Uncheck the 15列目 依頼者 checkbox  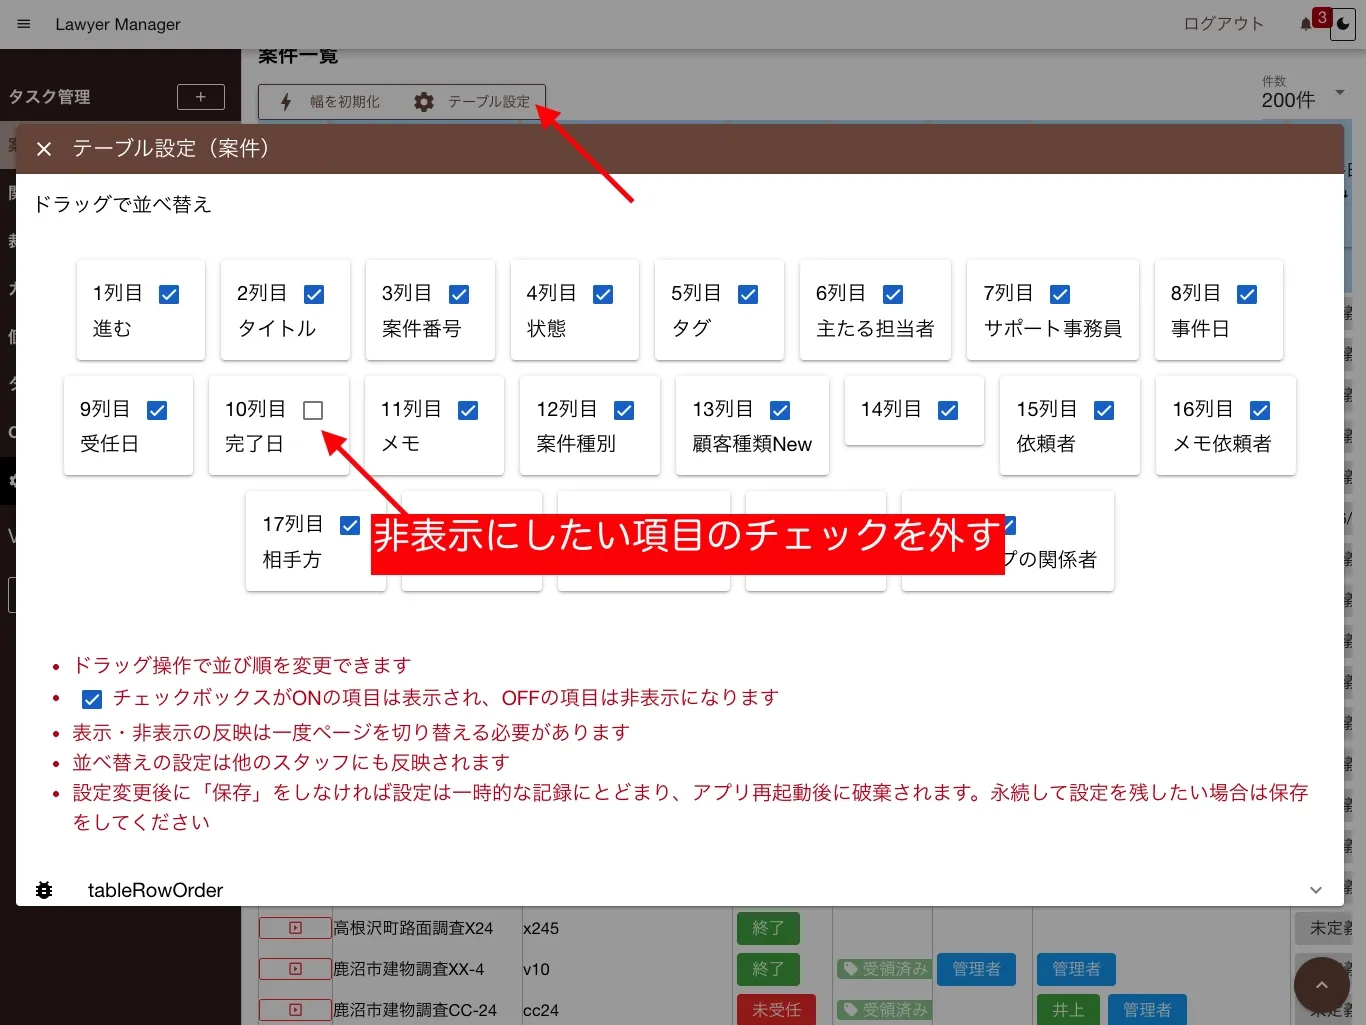(1104, 410)
